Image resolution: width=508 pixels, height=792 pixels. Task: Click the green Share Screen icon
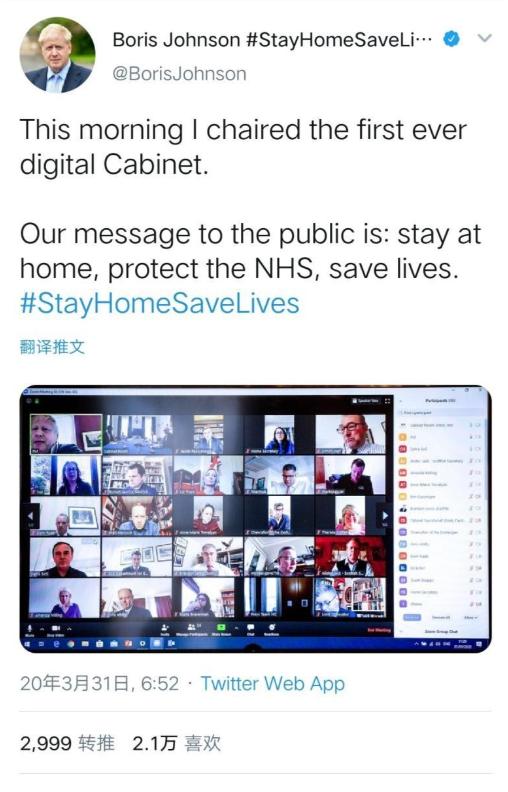click(x=221, y=628)
